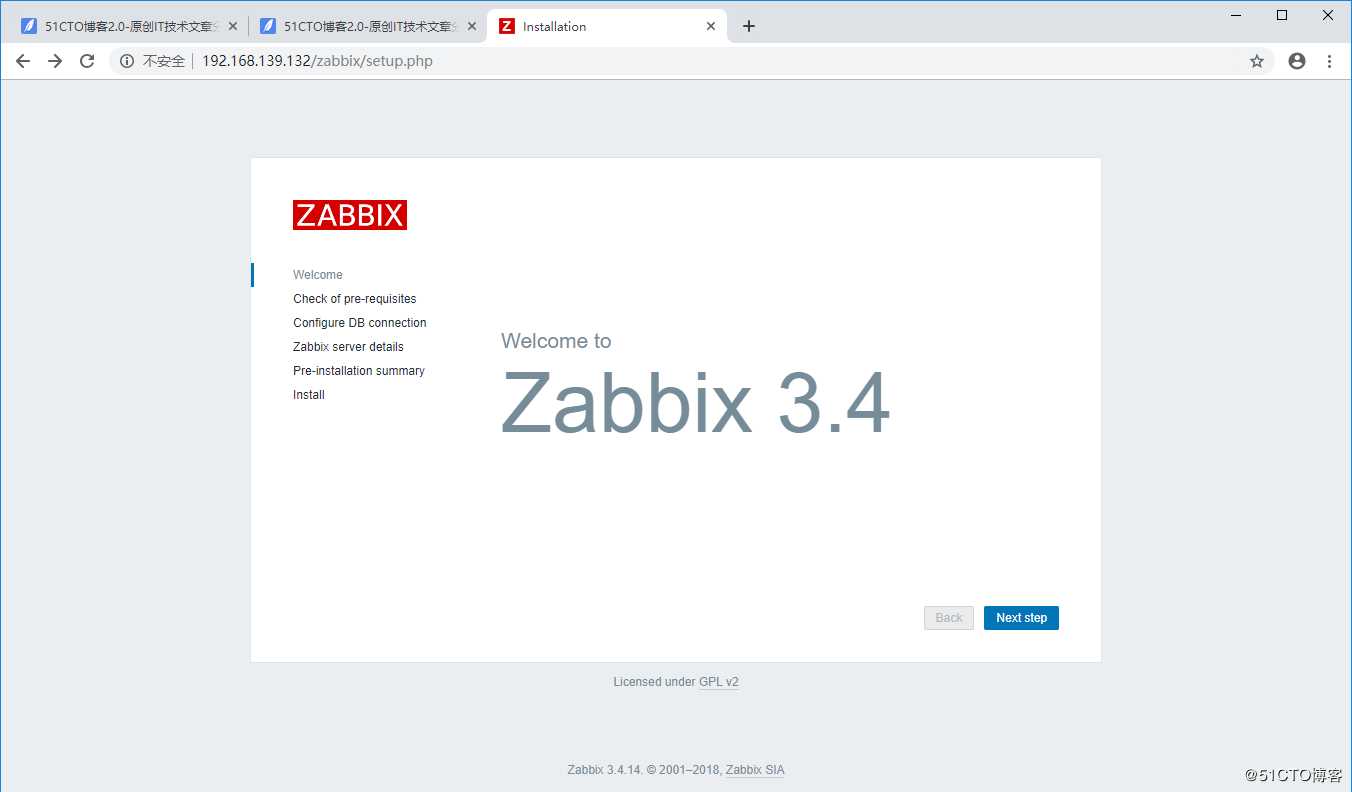This screenshot has height=792, width=1352.
Task: Click the Next step button
Action: pos(1021,618)
